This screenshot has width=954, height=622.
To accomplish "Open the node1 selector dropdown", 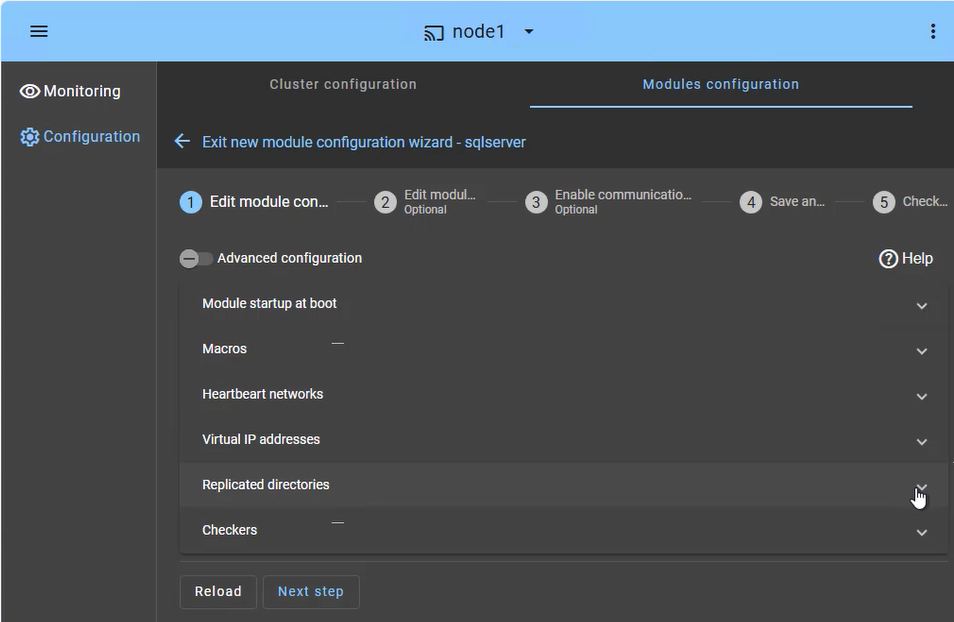I will 528,31.
